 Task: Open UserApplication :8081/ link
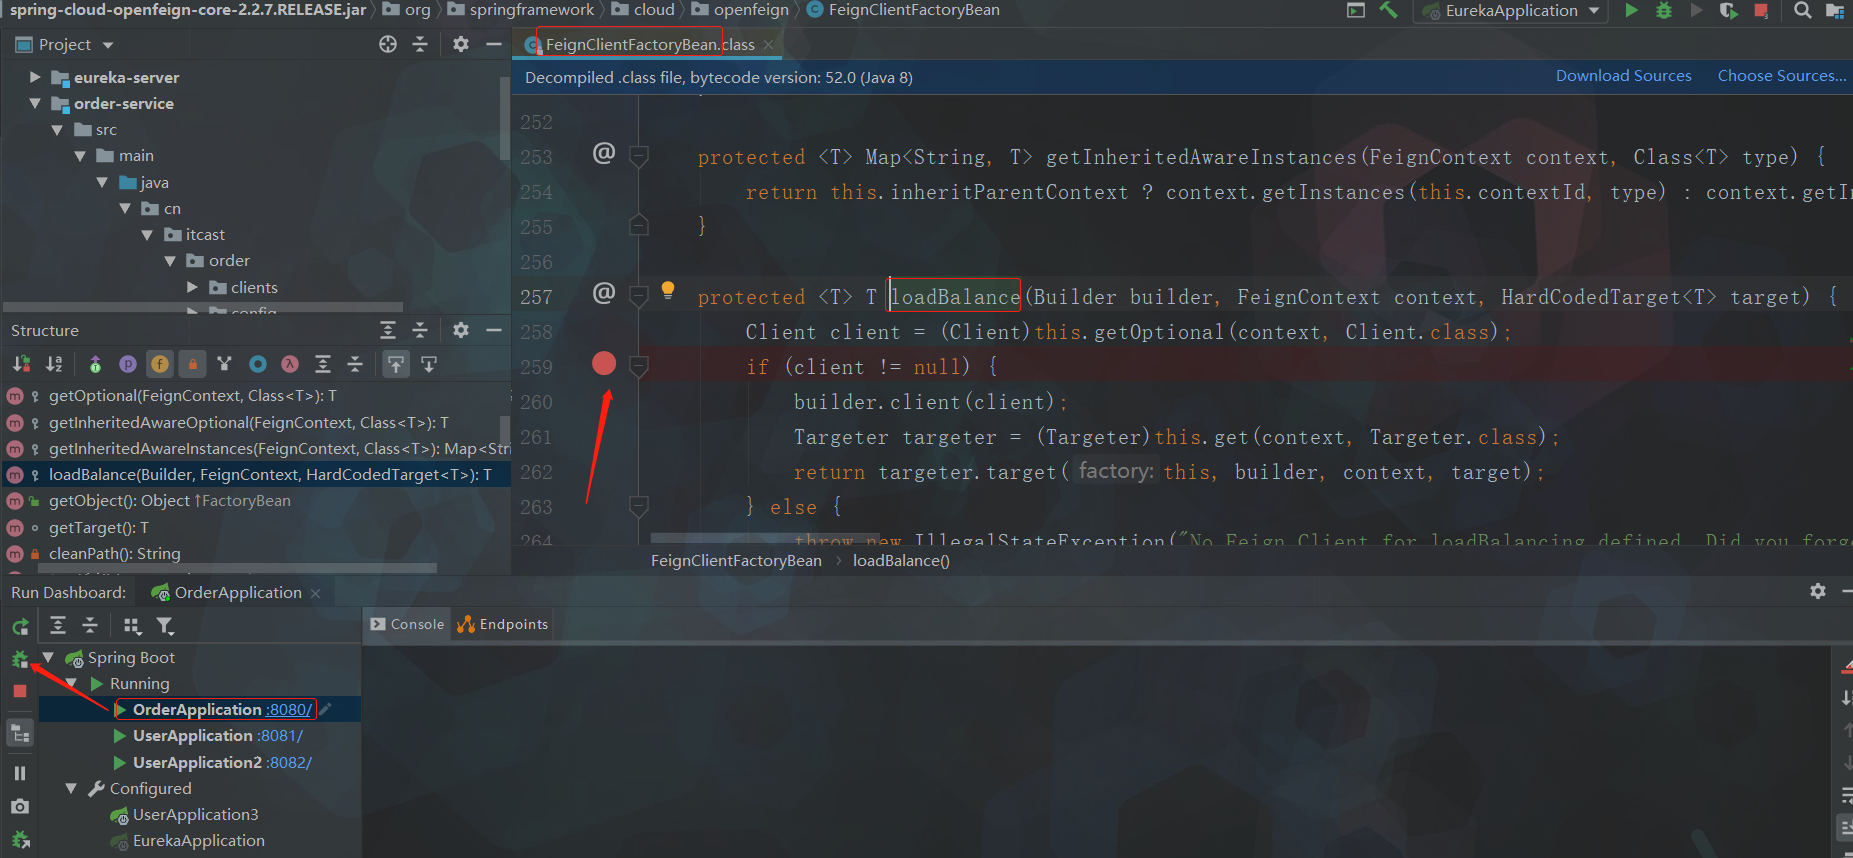click(280, 735)
